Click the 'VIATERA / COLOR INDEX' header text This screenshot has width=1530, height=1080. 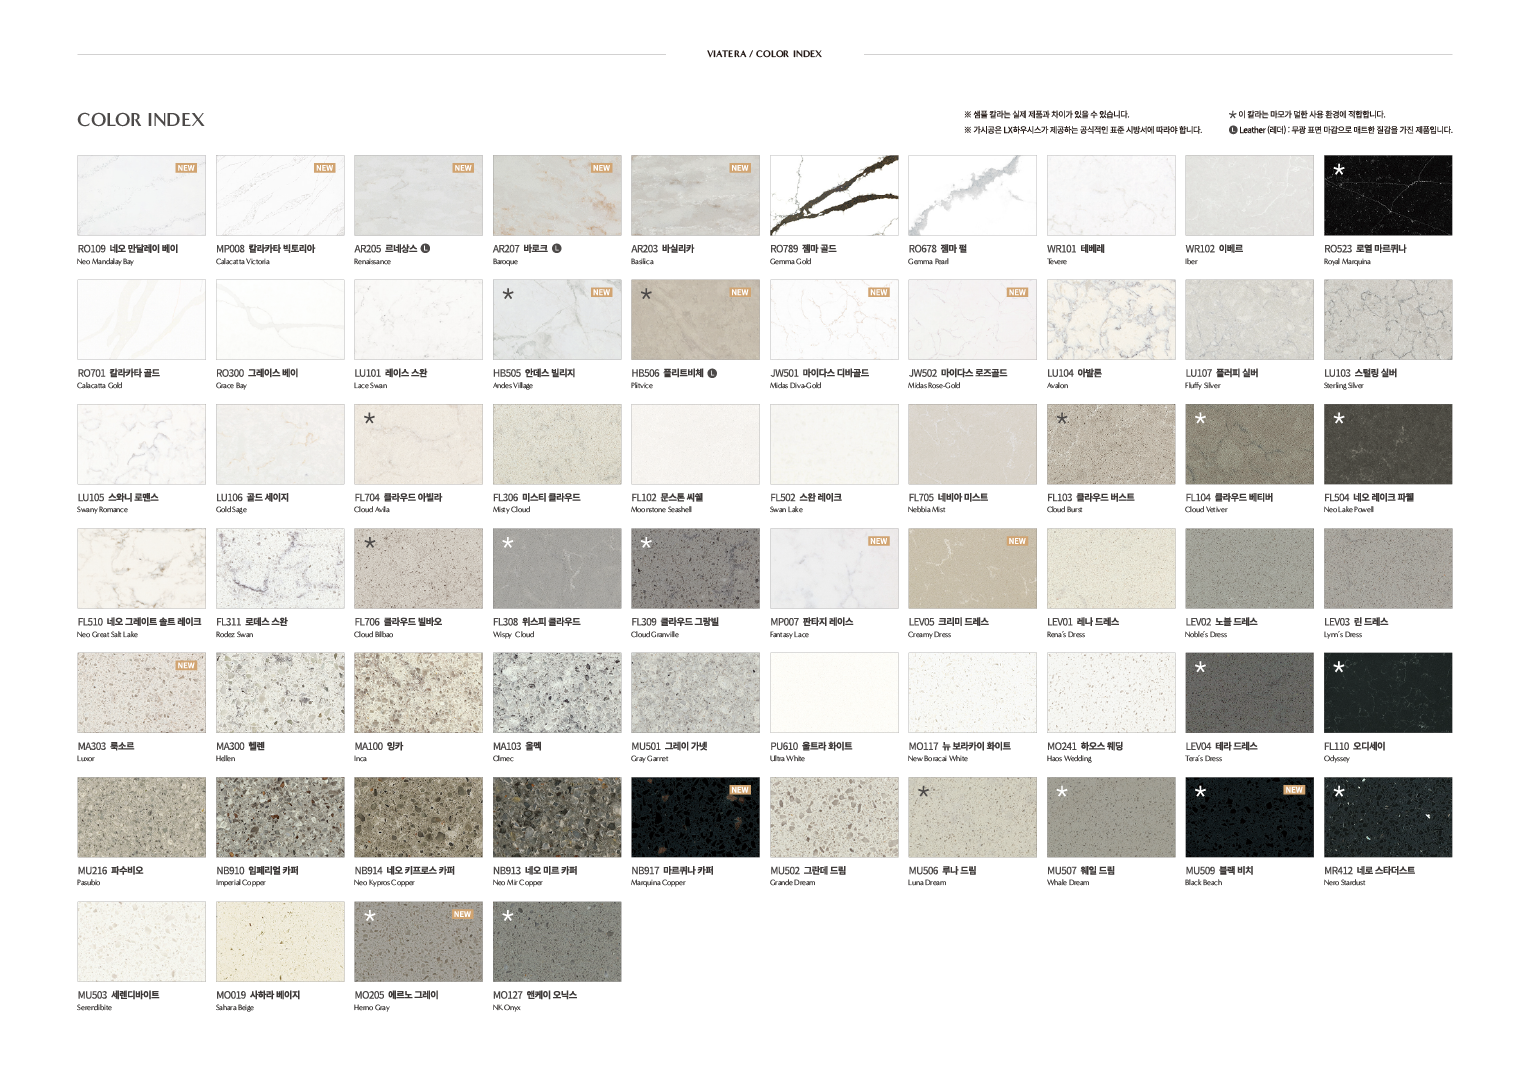click(x=764, y=54)
